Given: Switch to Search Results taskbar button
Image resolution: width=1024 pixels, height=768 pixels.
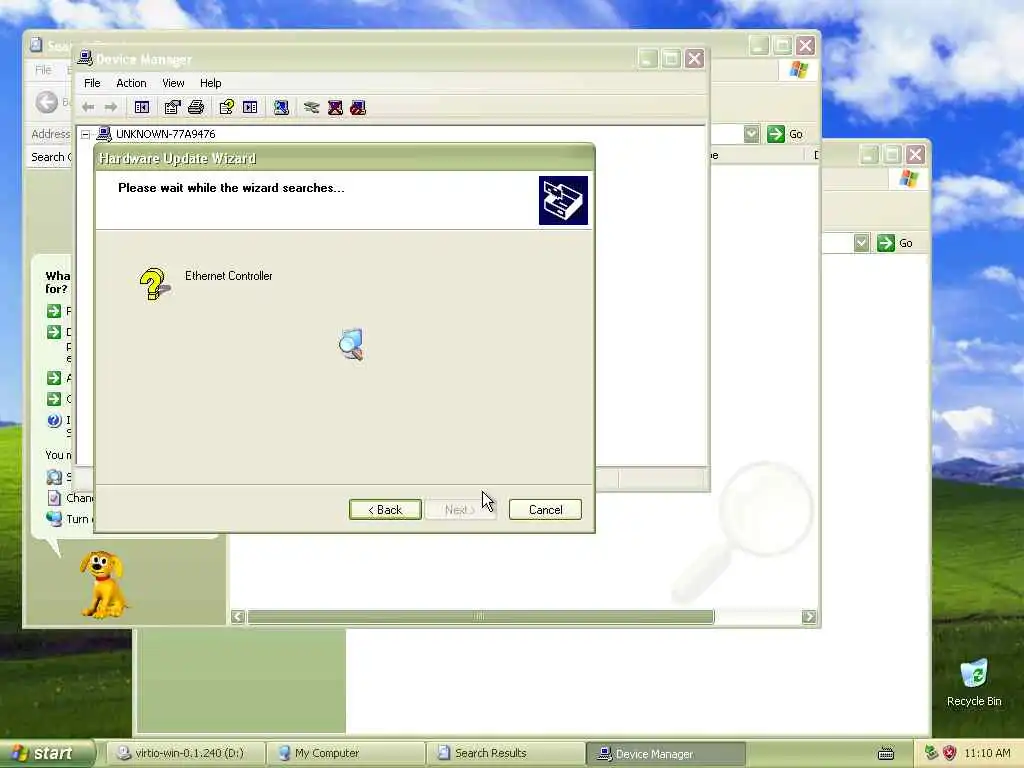Looking at the screenshot, I should point(506,754).
